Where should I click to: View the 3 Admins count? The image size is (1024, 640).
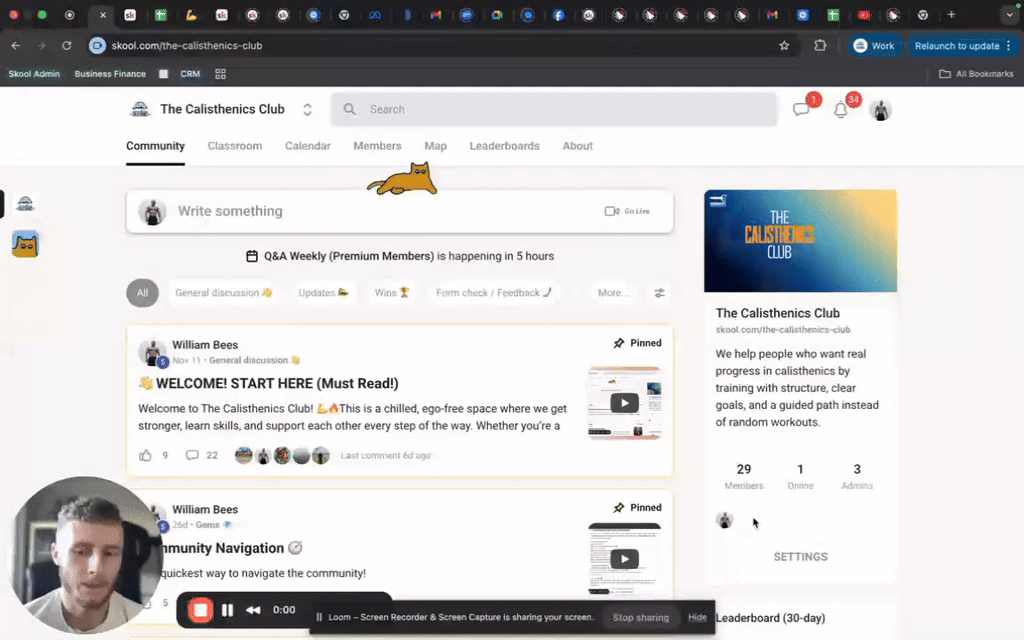click(857, 476)
